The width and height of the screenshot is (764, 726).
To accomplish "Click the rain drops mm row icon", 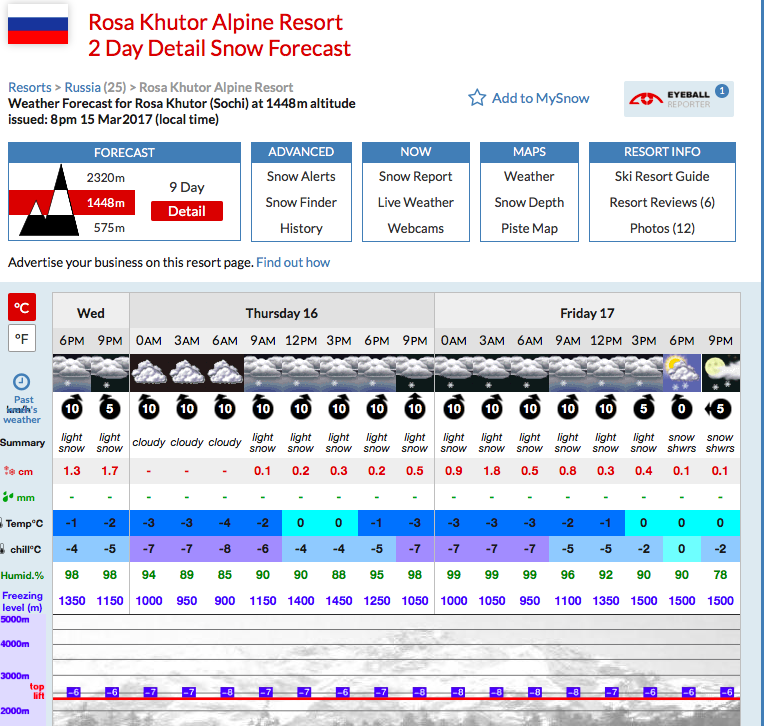I will pos(8,497).
